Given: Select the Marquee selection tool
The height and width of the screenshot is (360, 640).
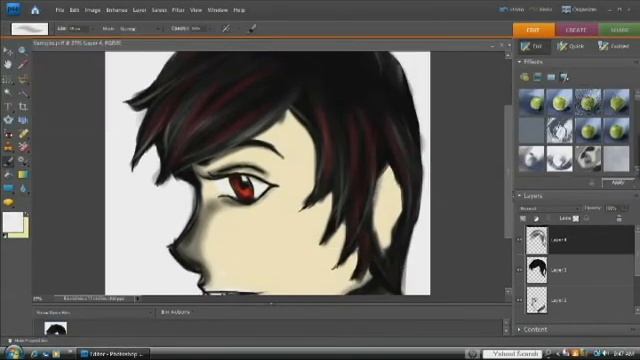Looking at the screenshot, I should click(x=8, y=79).
